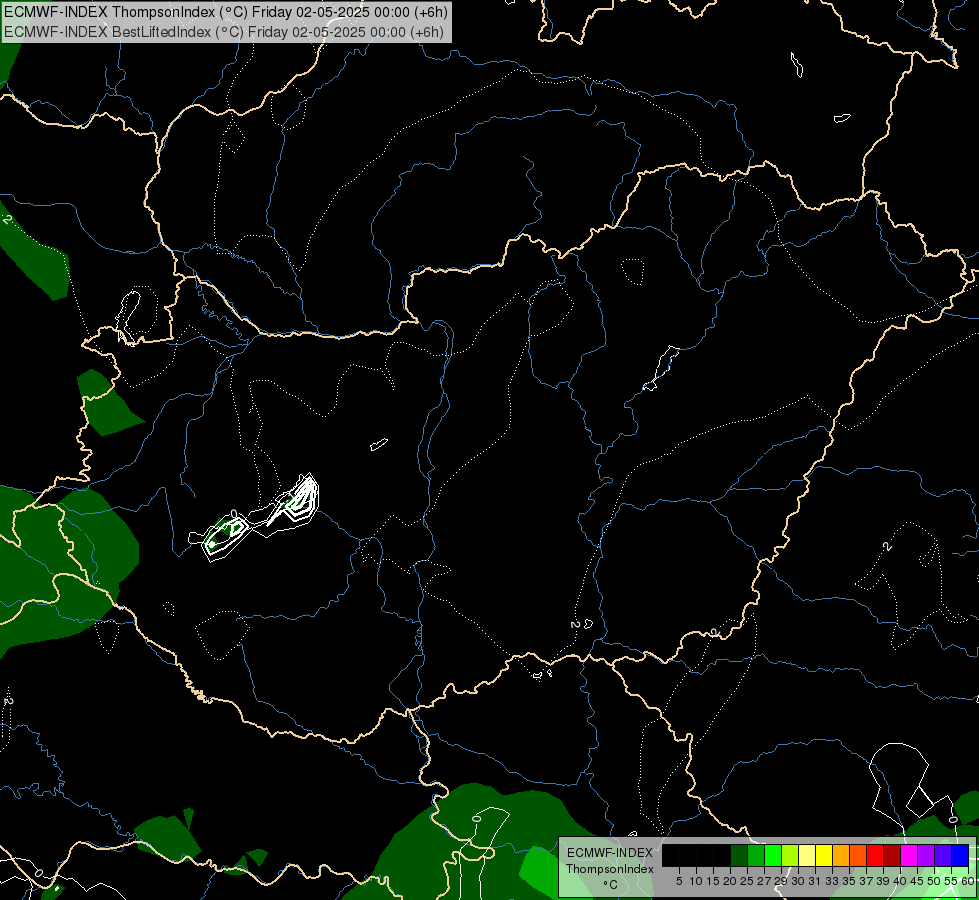979x900 pixels.
Task: Click the legend tick value 33
Action: [x=832, y=881]
